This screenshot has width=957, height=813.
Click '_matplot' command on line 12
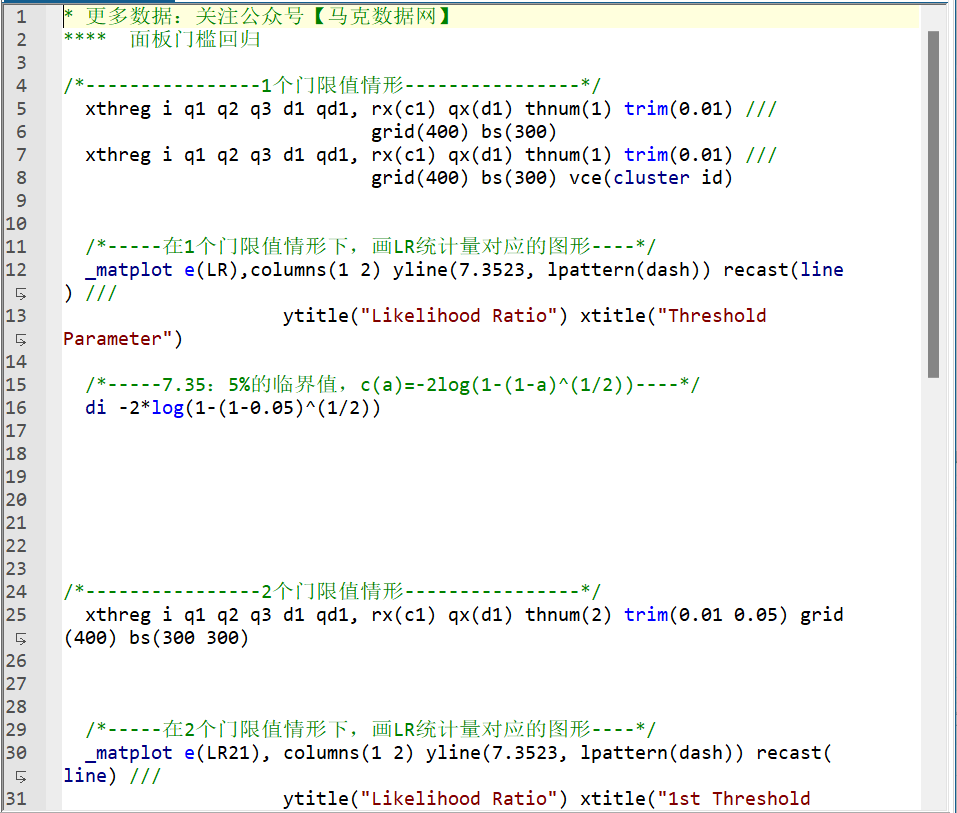(129, 270)
